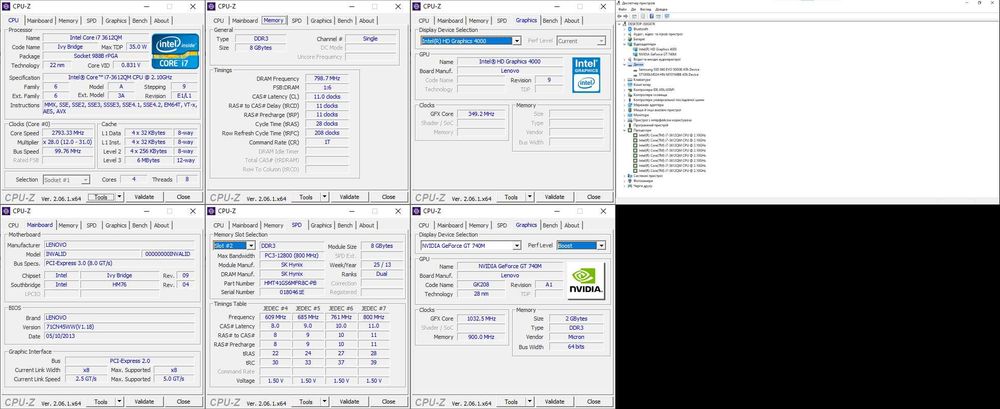The width and height of the screenshot is (1000, 409).
Task: Collapse the disk drives node above Samsung SSD
Action: pyautogui.click(x=624, y=64)
